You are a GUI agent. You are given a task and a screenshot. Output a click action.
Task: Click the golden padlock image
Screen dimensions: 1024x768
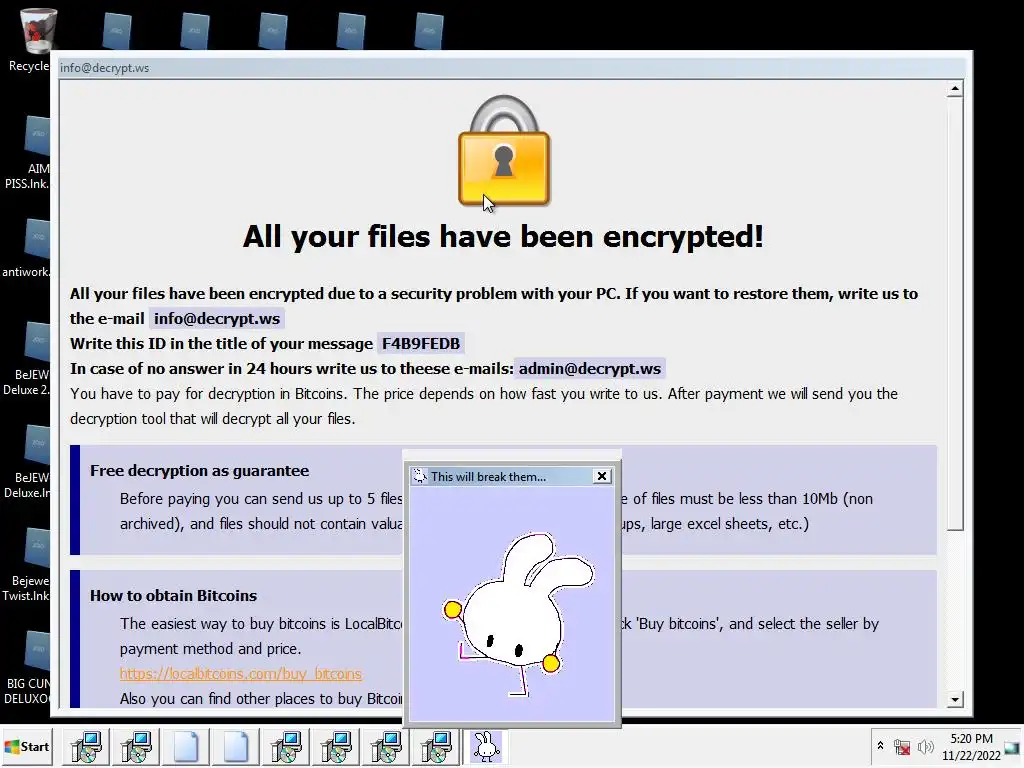tap(504, 152)
